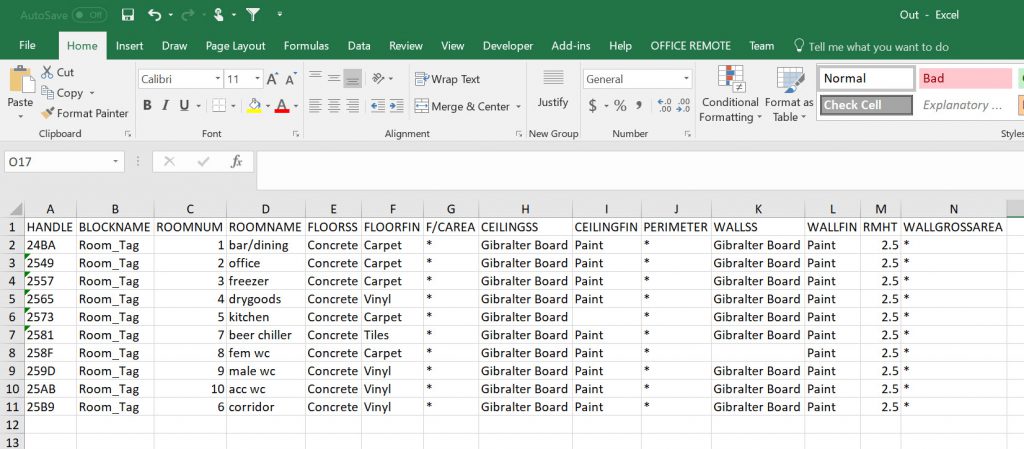
Task: Toggle Underline formatting
Action: [184, 106]
